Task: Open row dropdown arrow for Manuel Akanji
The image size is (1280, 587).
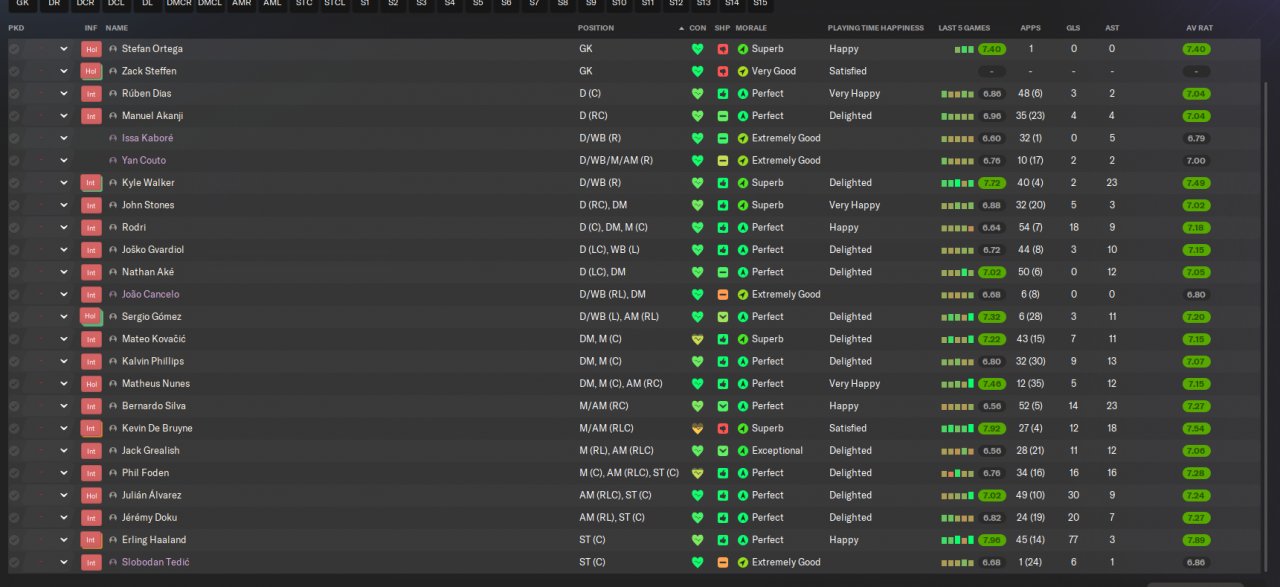Action: pos(64,116)
